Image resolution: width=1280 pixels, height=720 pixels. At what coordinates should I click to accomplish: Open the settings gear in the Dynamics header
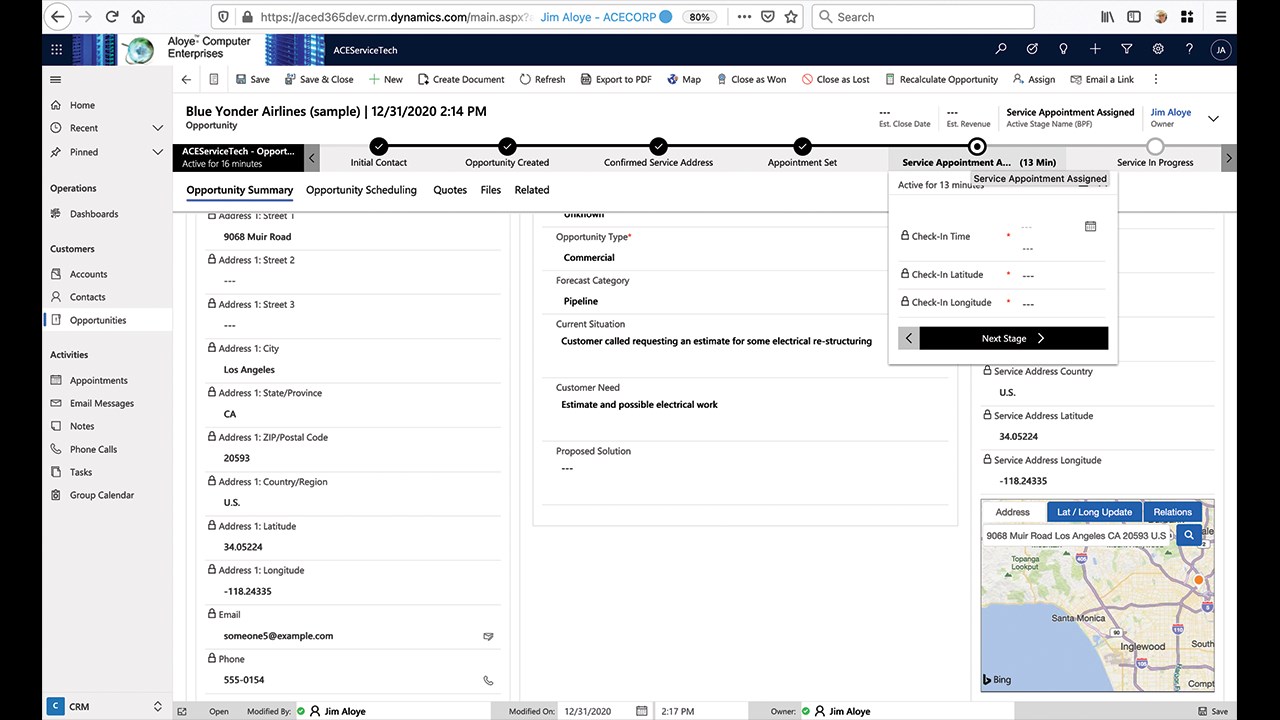click(1158, 49)
